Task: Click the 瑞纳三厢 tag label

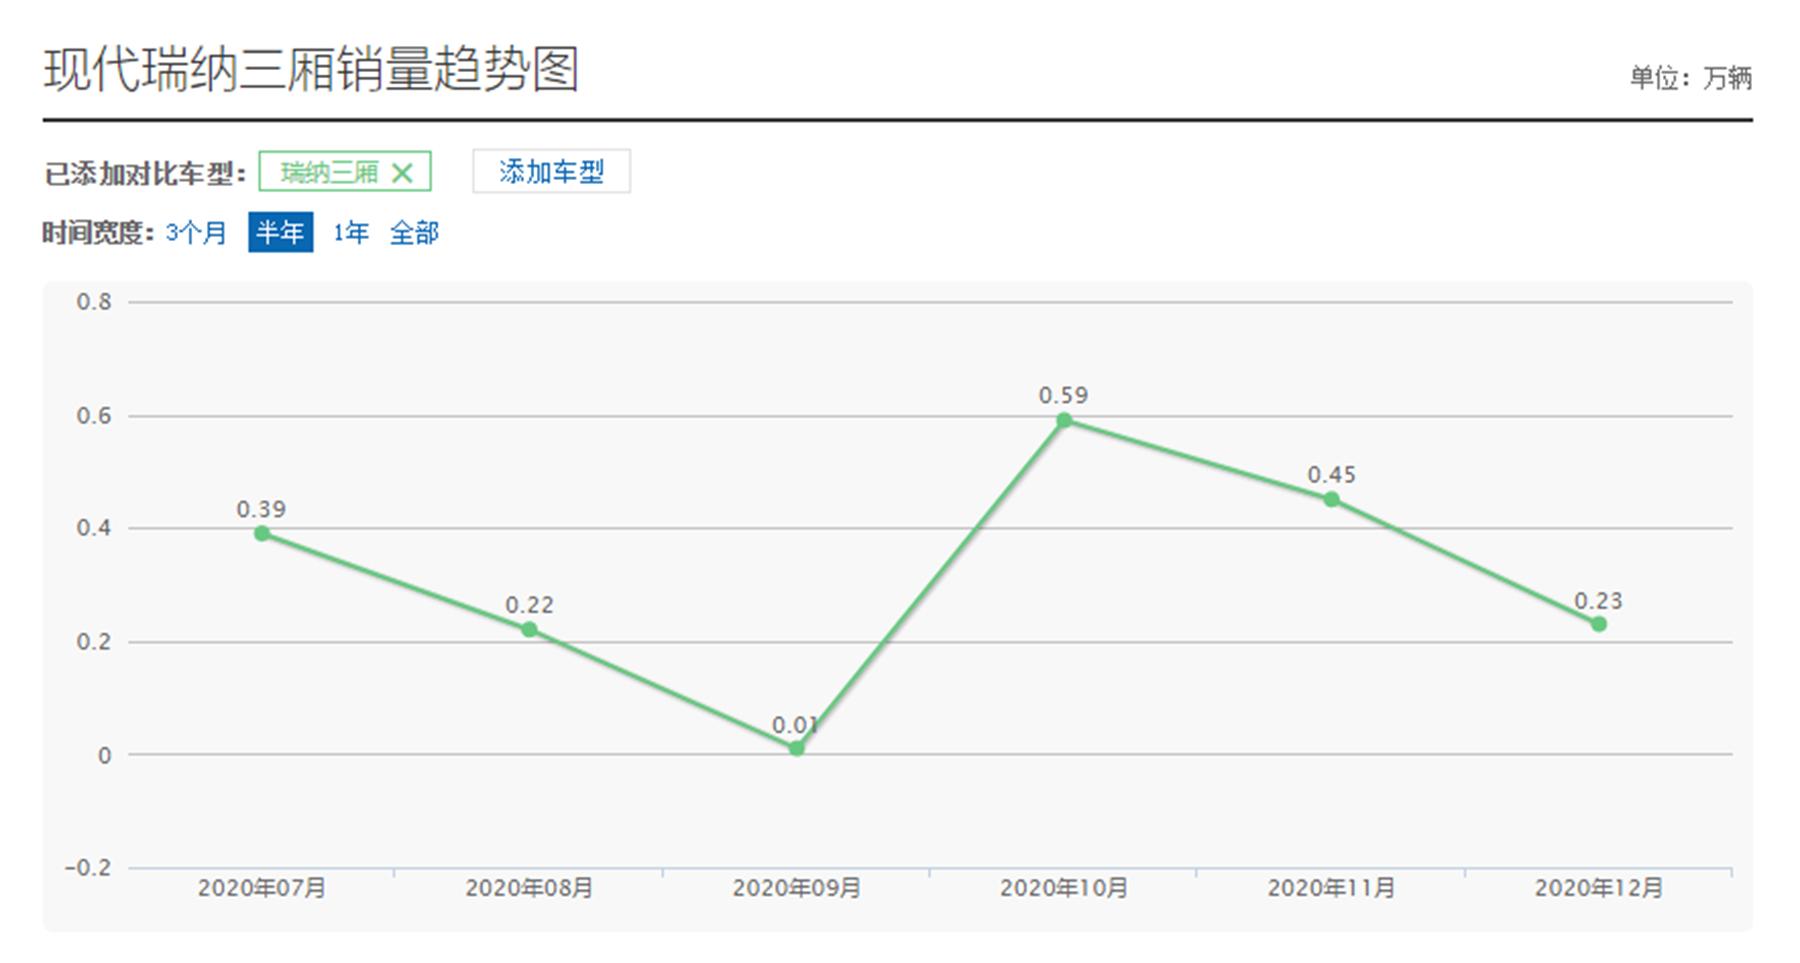Action: tap(330, 171)
